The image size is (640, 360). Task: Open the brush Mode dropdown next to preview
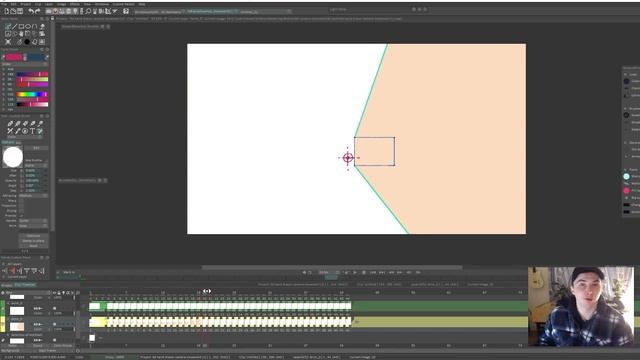pos(36,165)
